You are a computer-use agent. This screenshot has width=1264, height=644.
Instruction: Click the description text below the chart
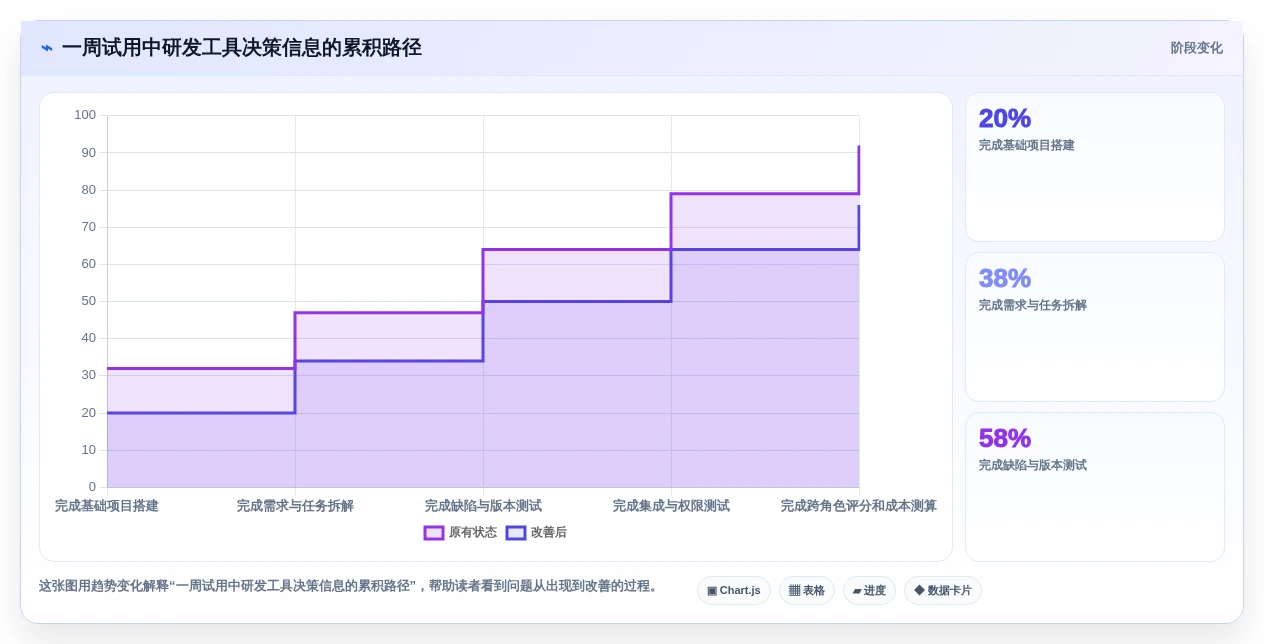(350, 586)
